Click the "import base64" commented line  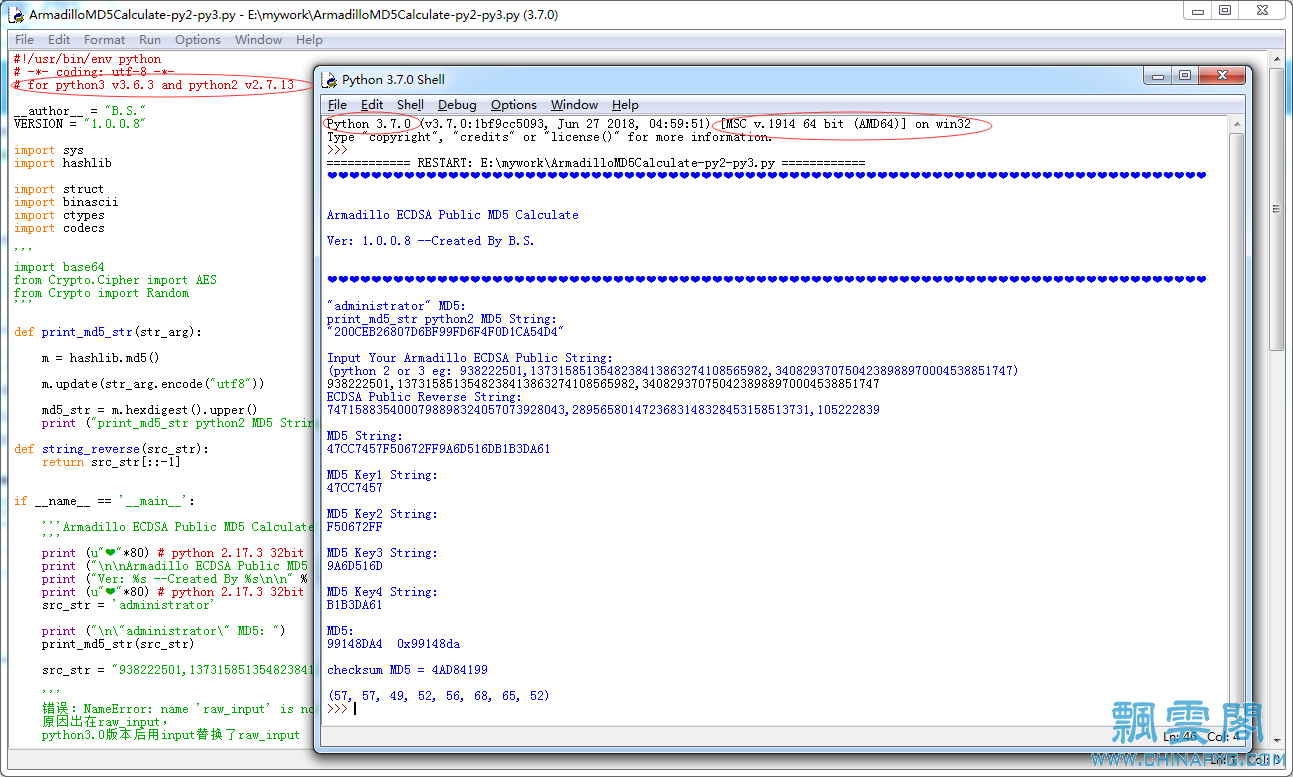(58, 267)
